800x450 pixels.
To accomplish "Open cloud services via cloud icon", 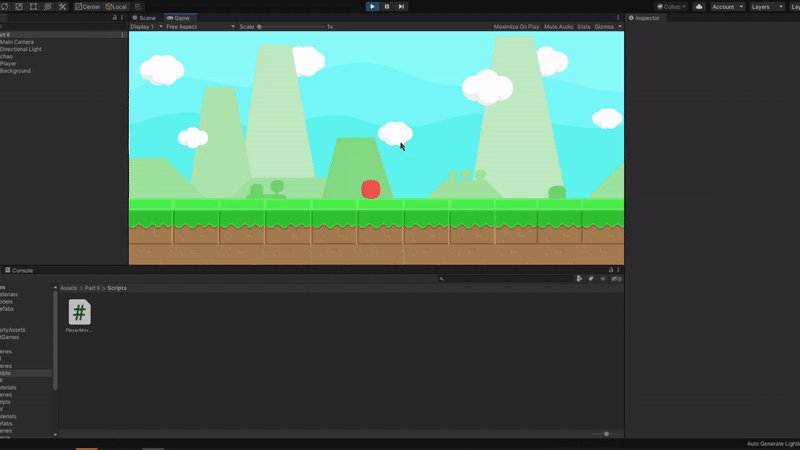I will click(699, 6).
